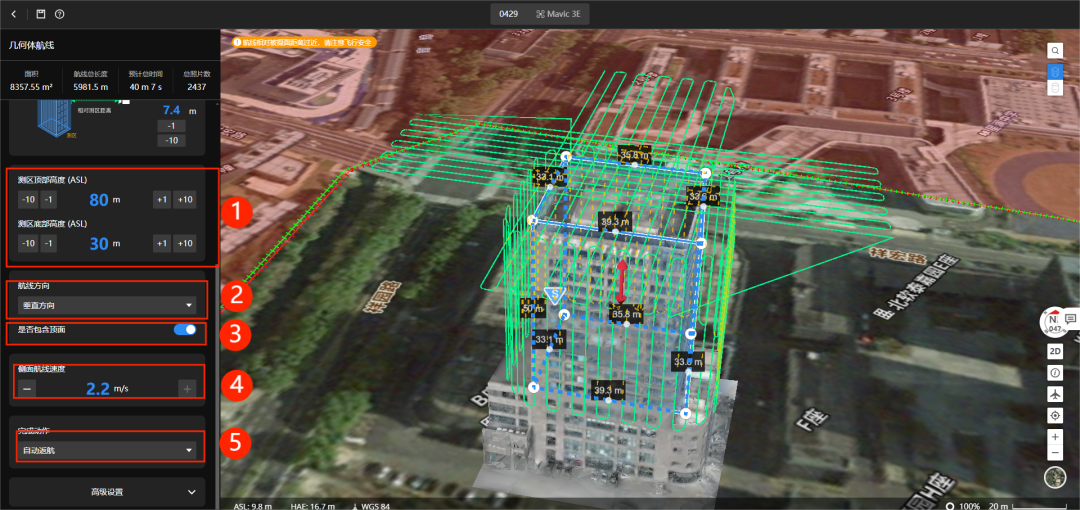Click the airplane aircraft-location icon

pos(1055,394)
